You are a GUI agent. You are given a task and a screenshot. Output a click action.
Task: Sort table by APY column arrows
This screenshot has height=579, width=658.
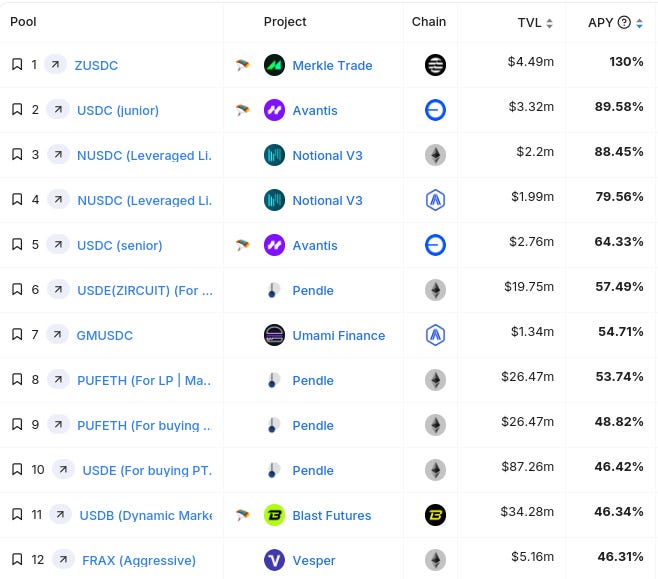coord(639,23)
